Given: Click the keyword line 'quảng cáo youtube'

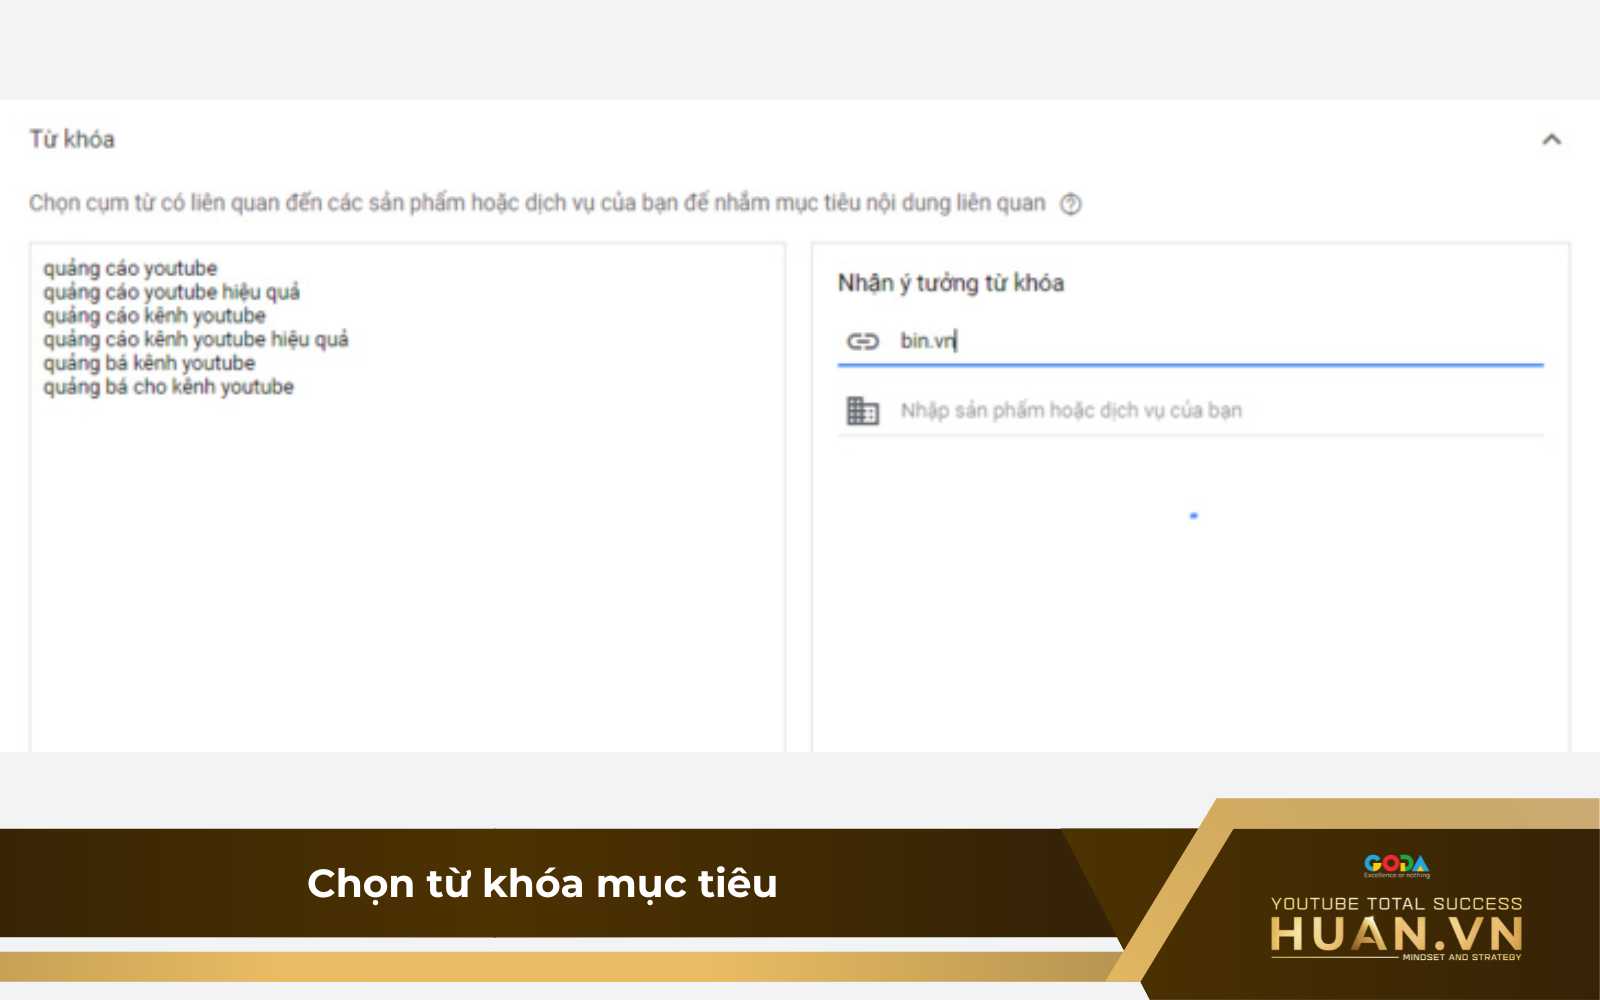Looking at the screenshot, I should [130, 268].
